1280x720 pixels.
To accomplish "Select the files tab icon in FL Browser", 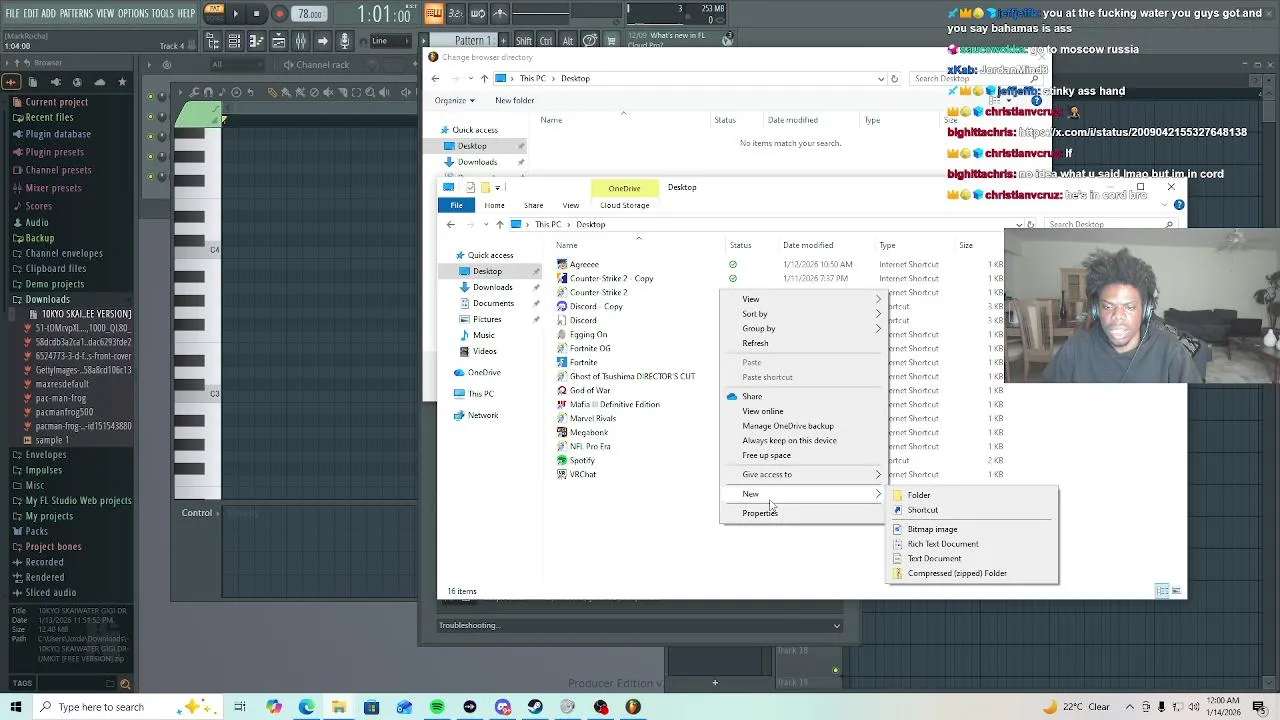I will (x=33, y=82).
